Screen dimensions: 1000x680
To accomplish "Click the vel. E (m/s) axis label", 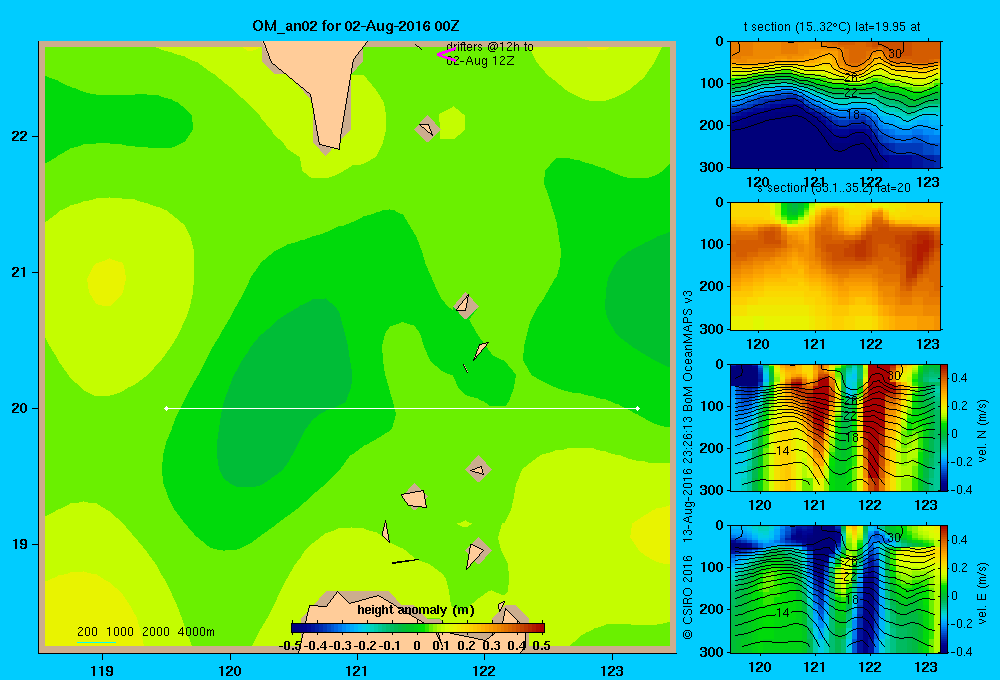I will click(982, 592).
